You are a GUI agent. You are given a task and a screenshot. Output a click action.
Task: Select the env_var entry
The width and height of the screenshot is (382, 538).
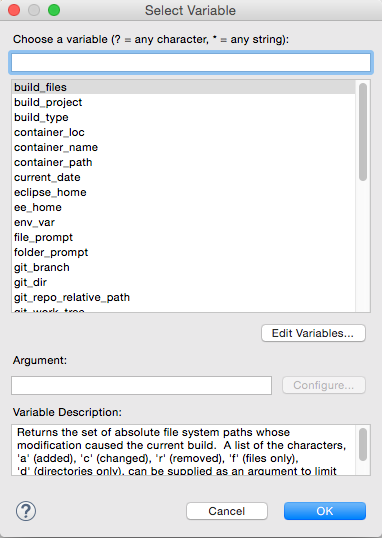point(184,222)
